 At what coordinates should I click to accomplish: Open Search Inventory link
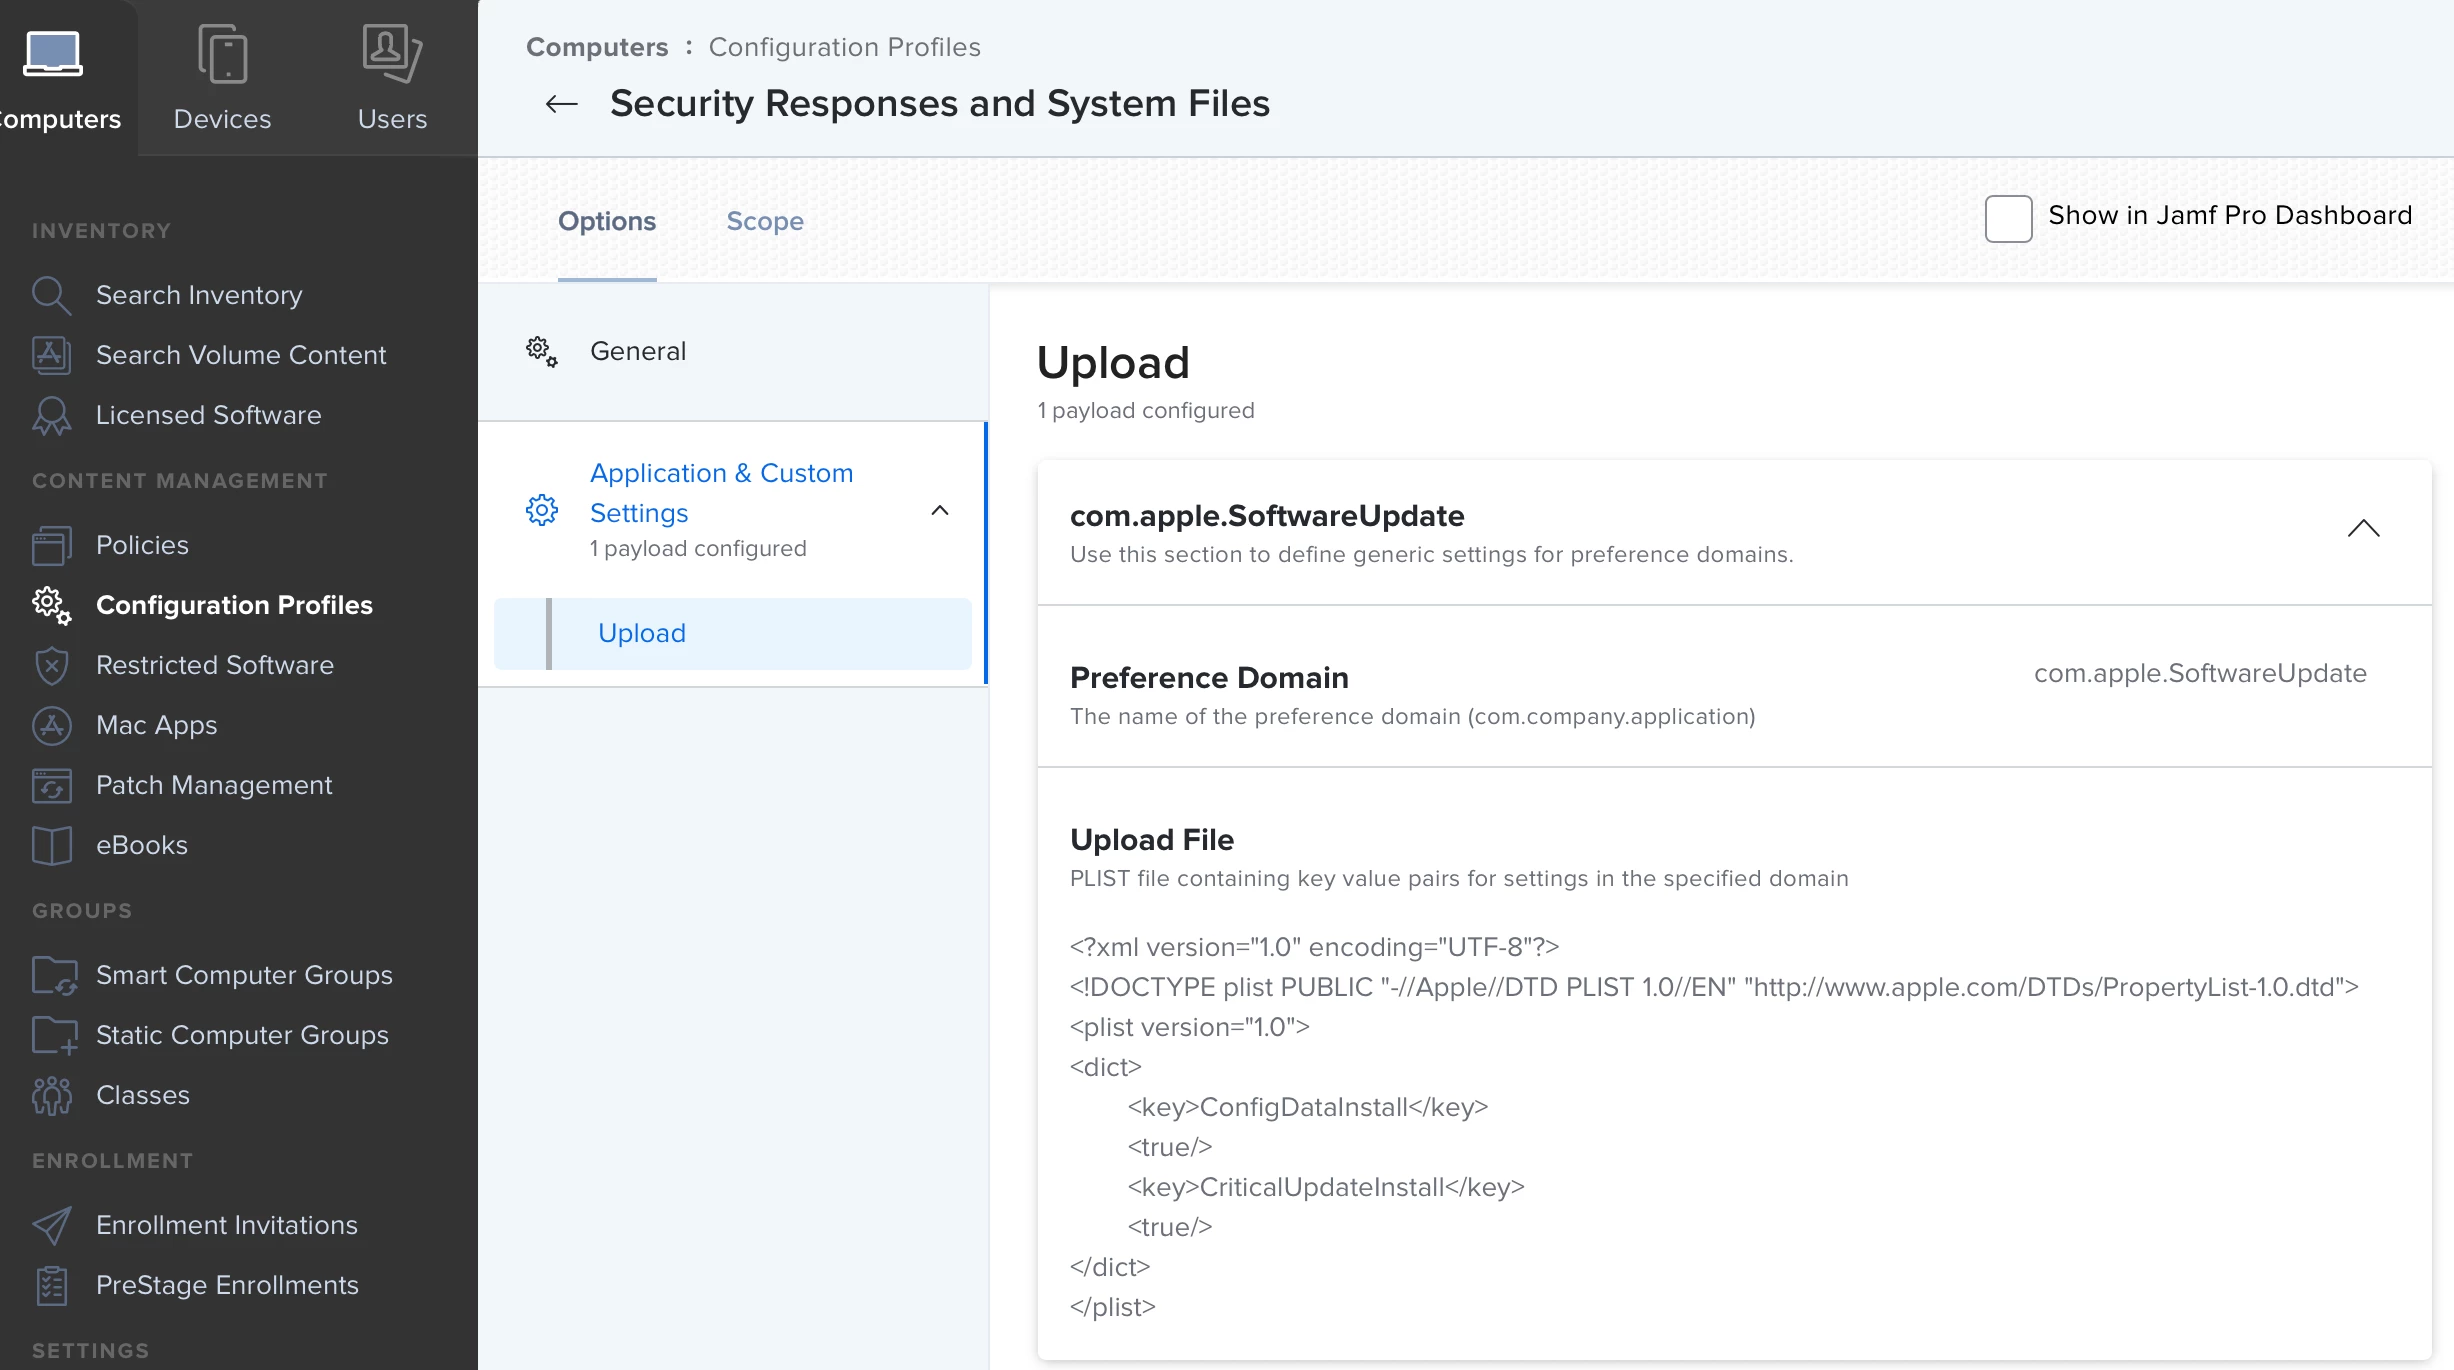199,296
